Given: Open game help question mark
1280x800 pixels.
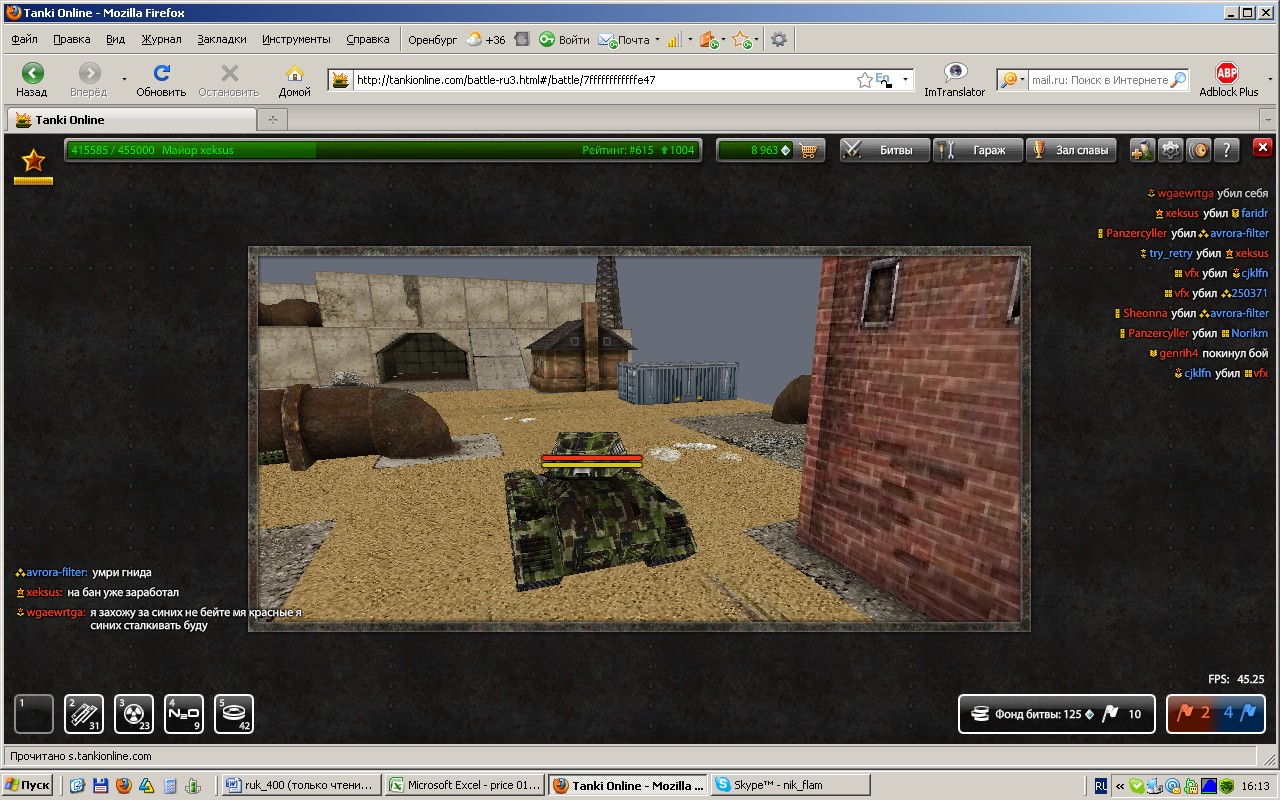Looking at the screenshot, I should pos(1227,150).
